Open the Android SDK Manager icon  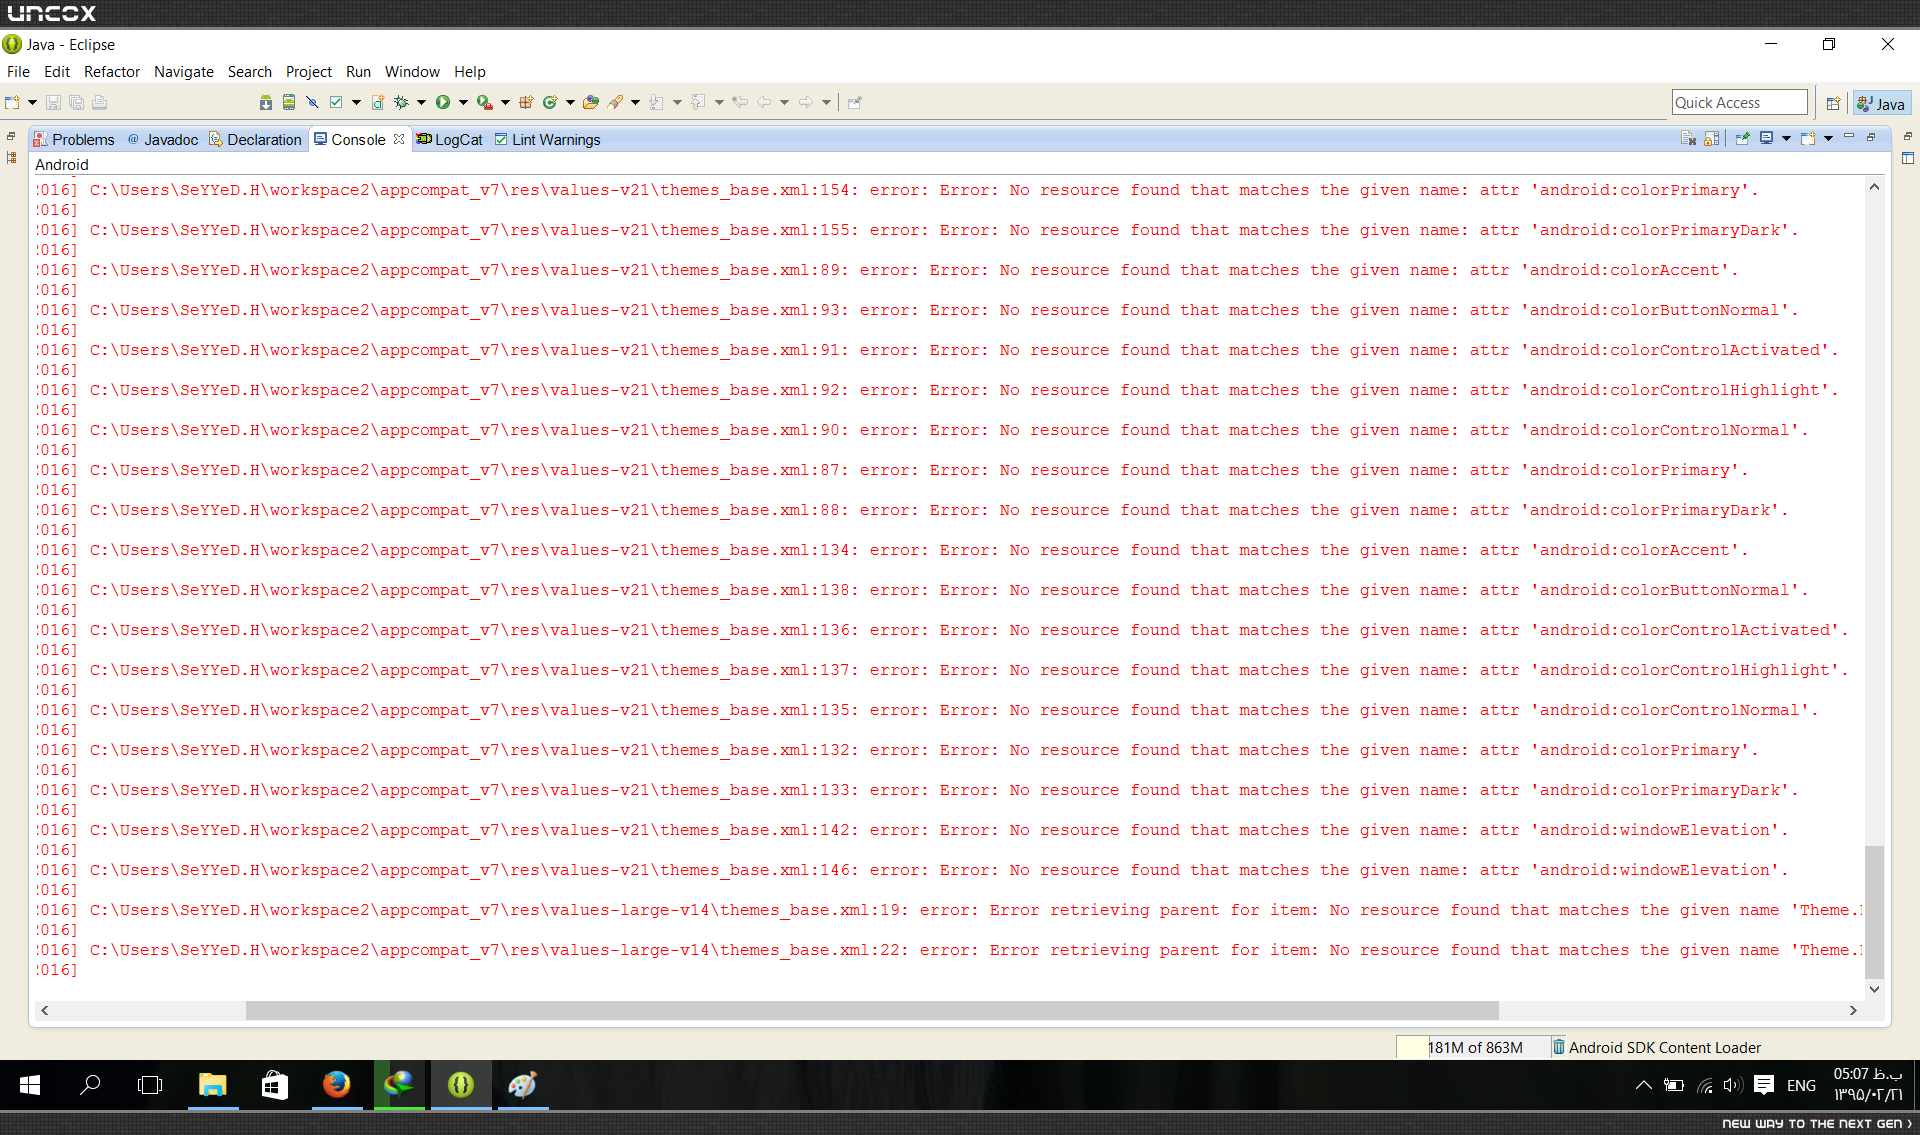pos(266,102)
